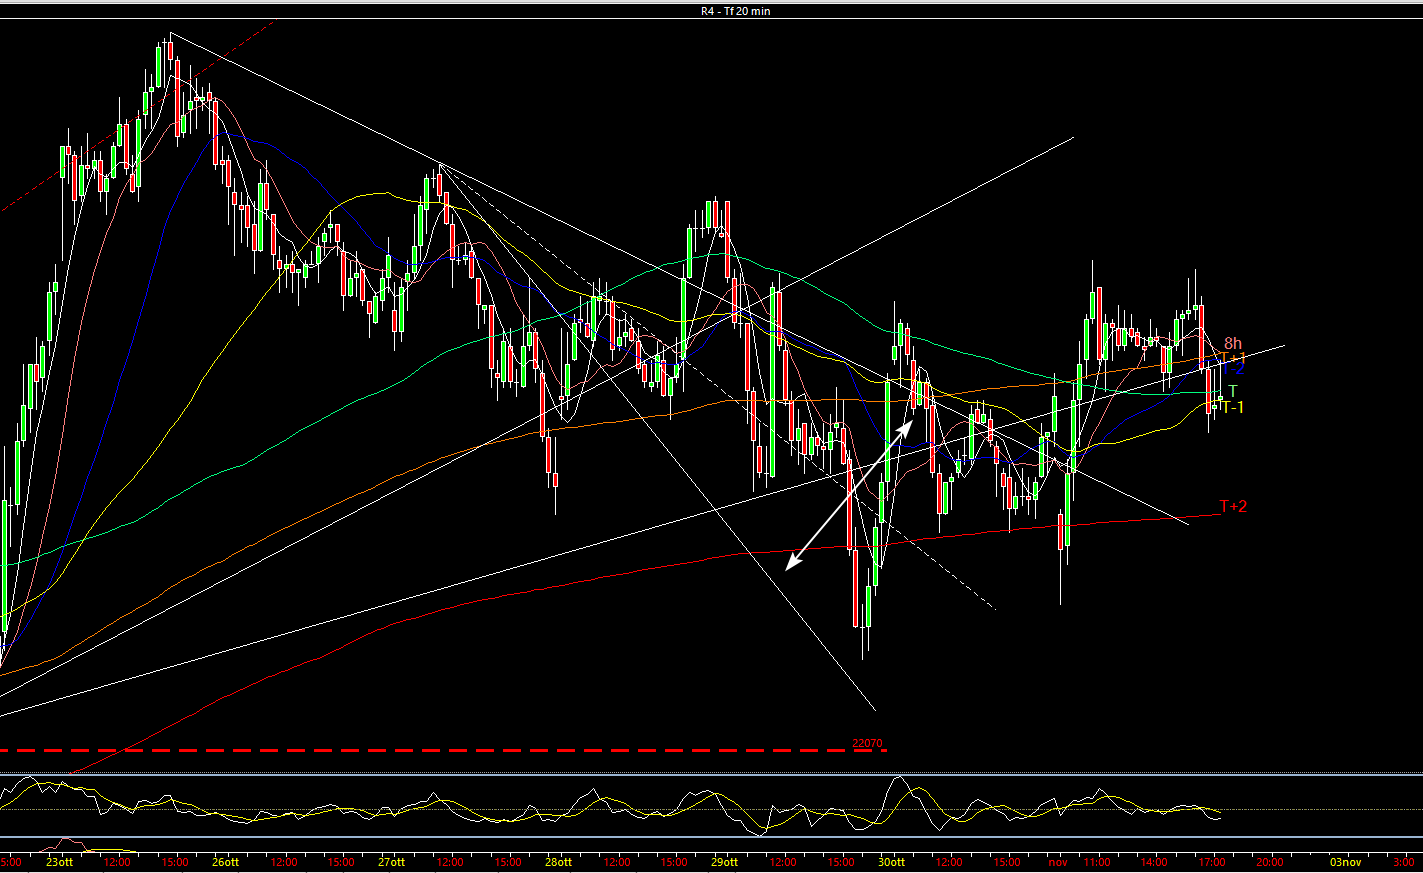Click the "15:00" label right before nov

(1006, 861)
